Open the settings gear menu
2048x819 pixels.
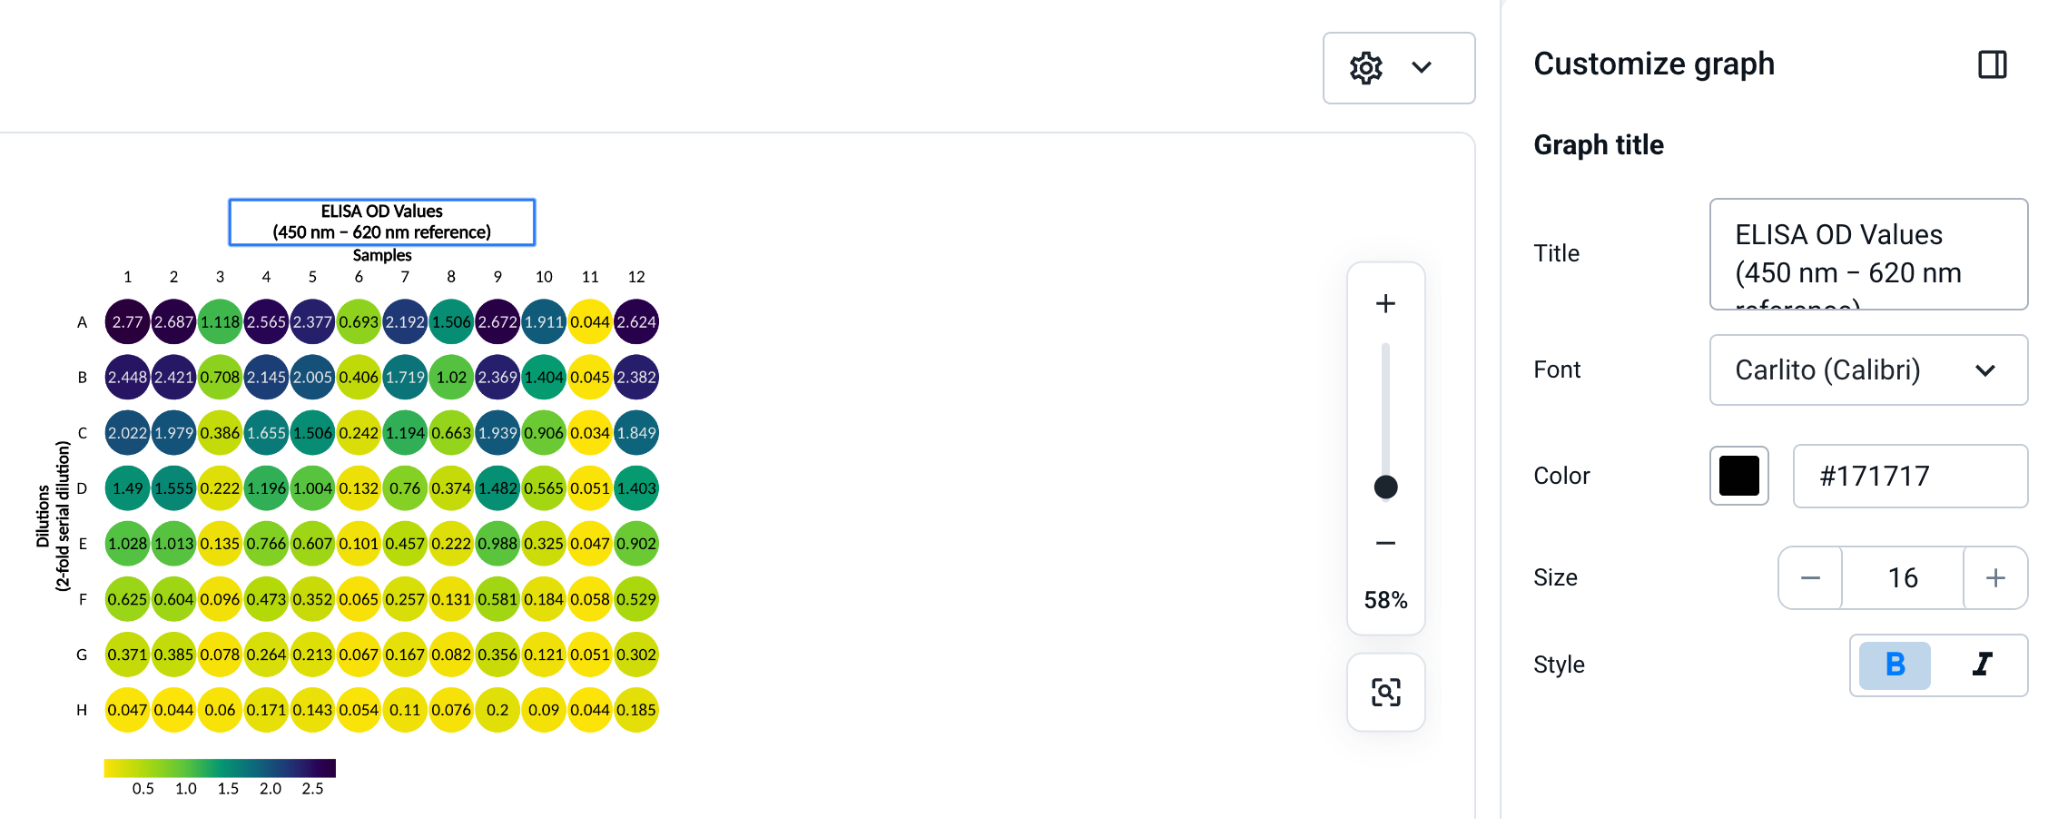[x=1366, y=68]
